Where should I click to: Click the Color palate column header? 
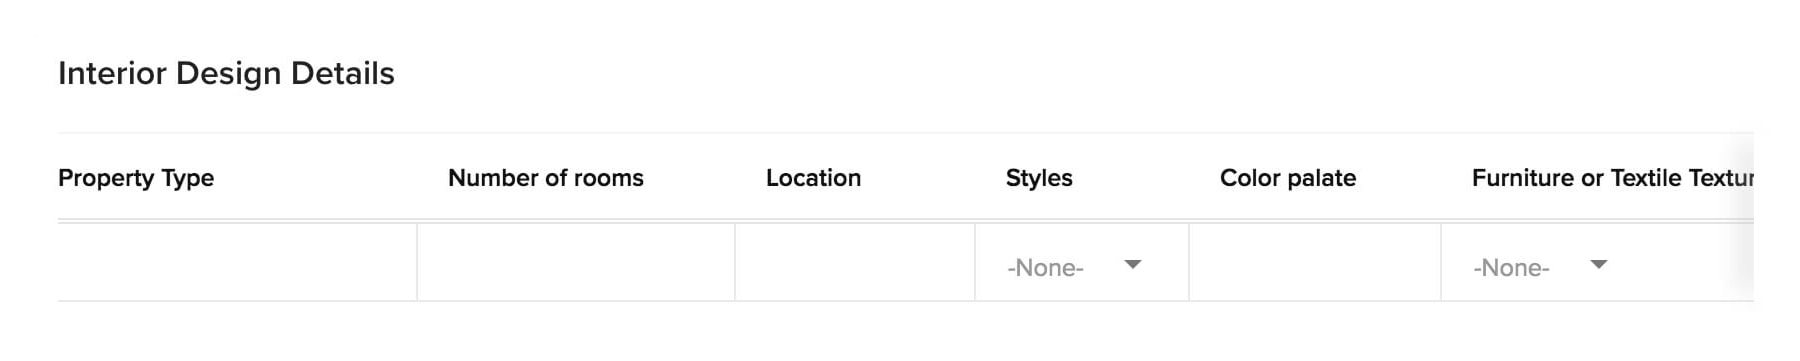pyautogui.click(x=1288, y=178)
